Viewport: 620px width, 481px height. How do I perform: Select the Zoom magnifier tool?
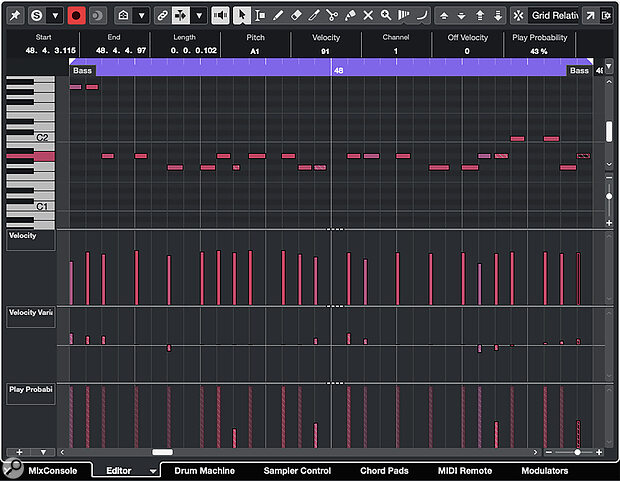[386, 16]
